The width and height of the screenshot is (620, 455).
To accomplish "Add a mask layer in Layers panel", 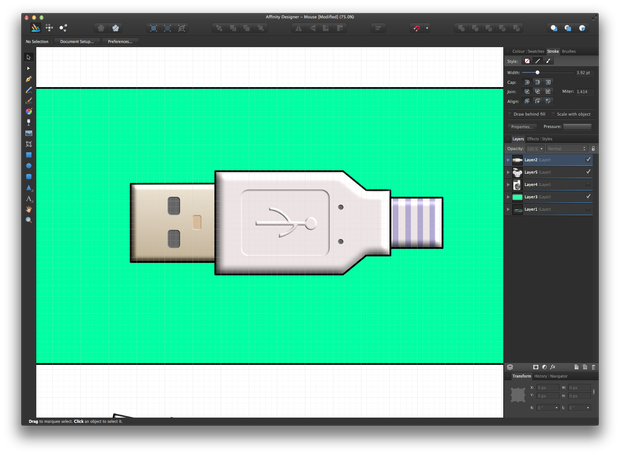I will 535,367.
